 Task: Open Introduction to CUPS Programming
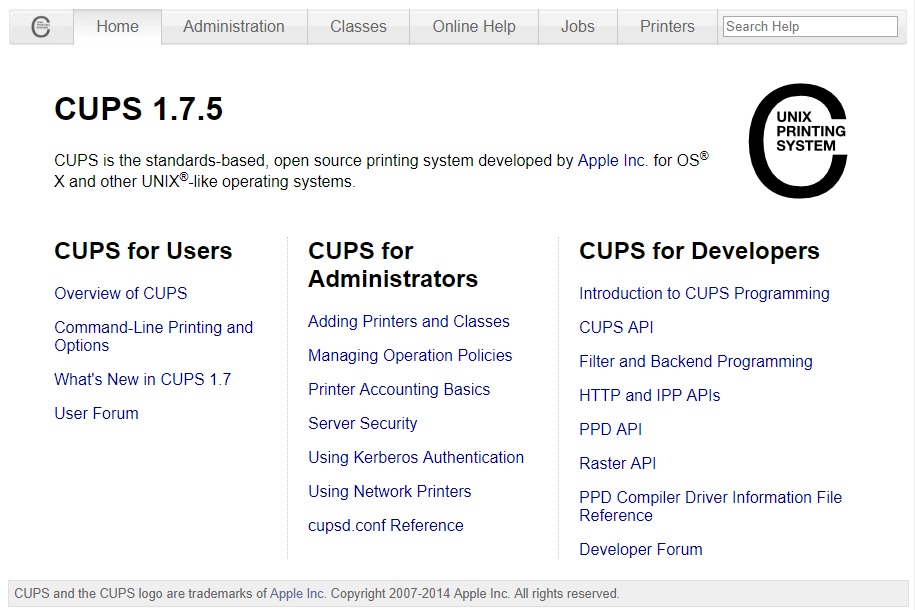pos(704,293)
